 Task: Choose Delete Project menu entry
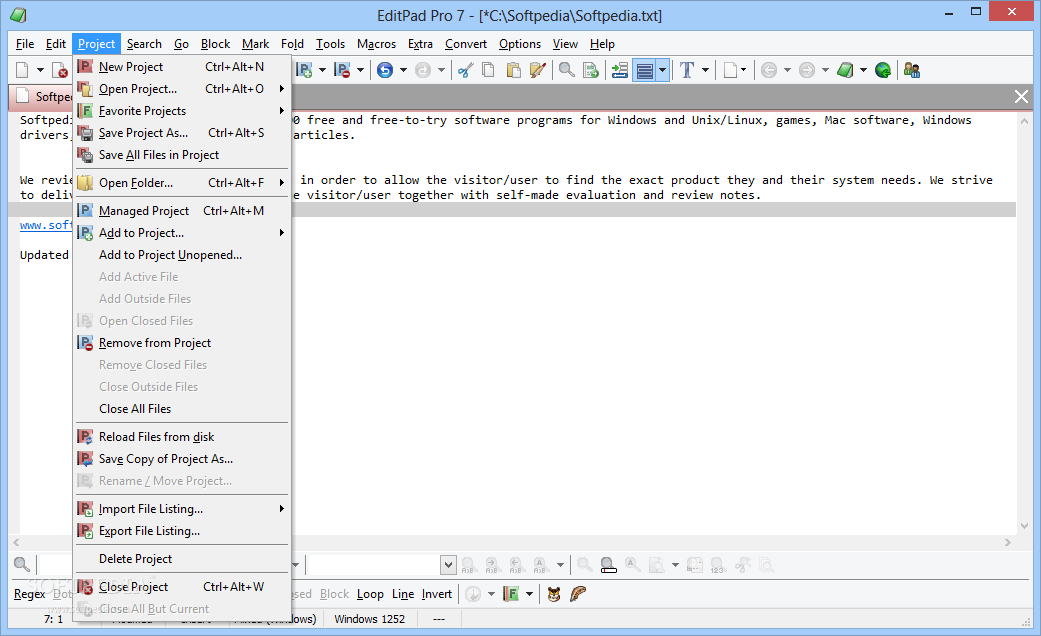pyautogui.click(x=181, y=559)
